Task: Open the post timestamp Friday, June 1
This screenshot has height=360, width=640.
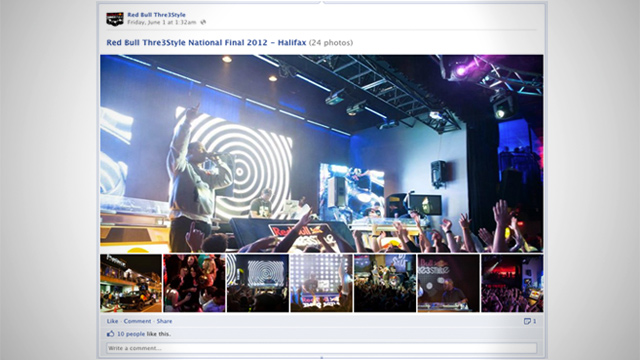Action: (x=162, y=22)
